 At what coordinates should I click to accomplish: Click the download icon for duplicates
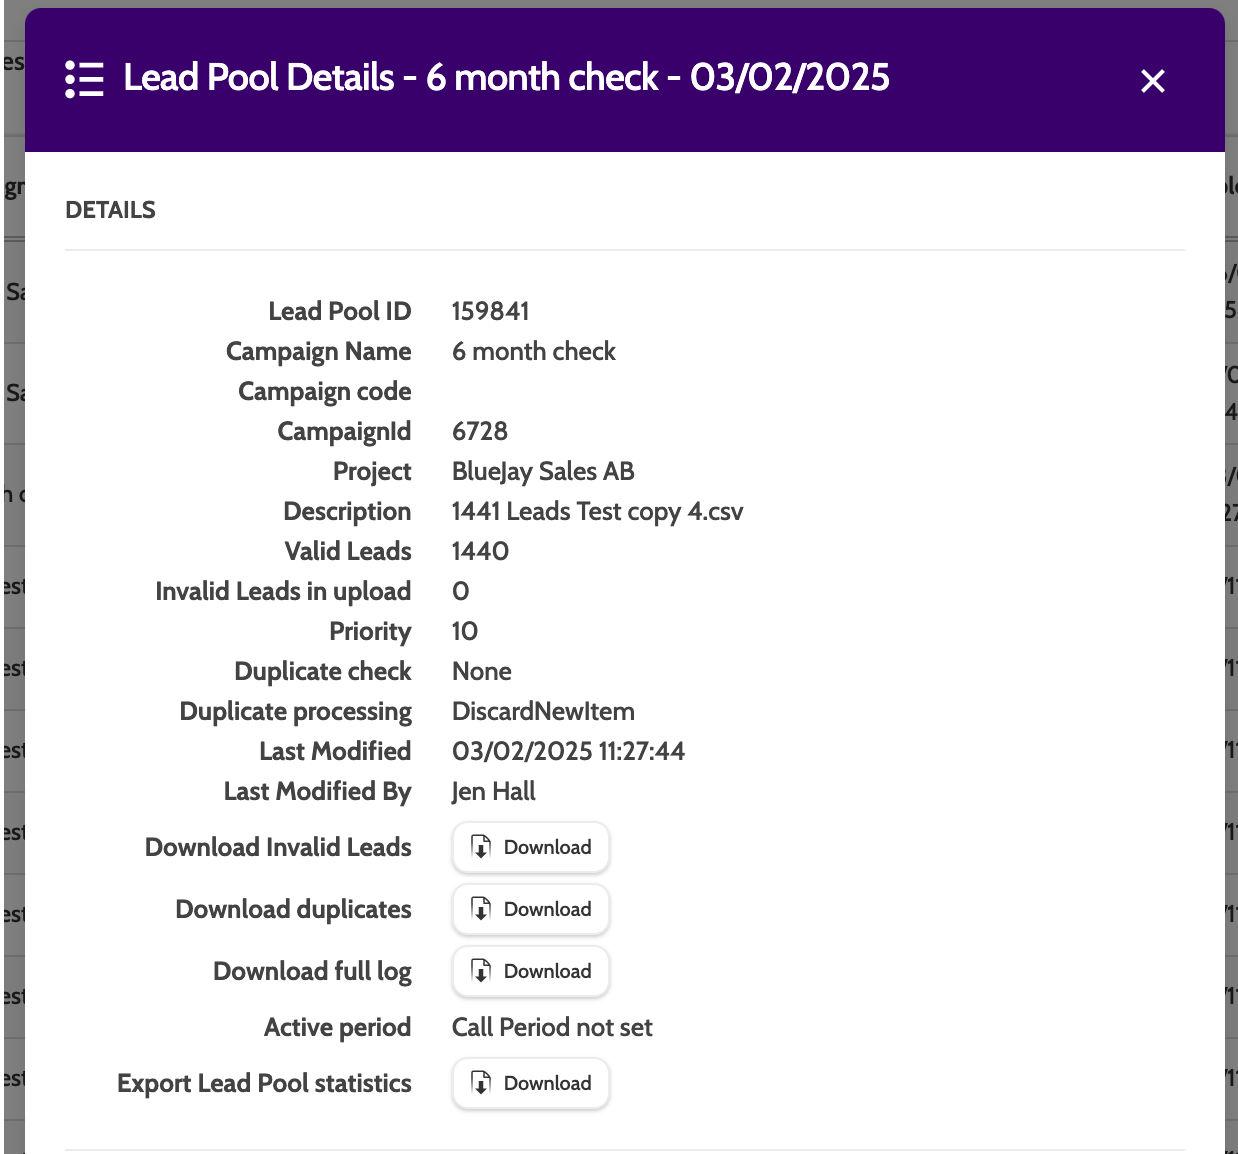point(481,909)
